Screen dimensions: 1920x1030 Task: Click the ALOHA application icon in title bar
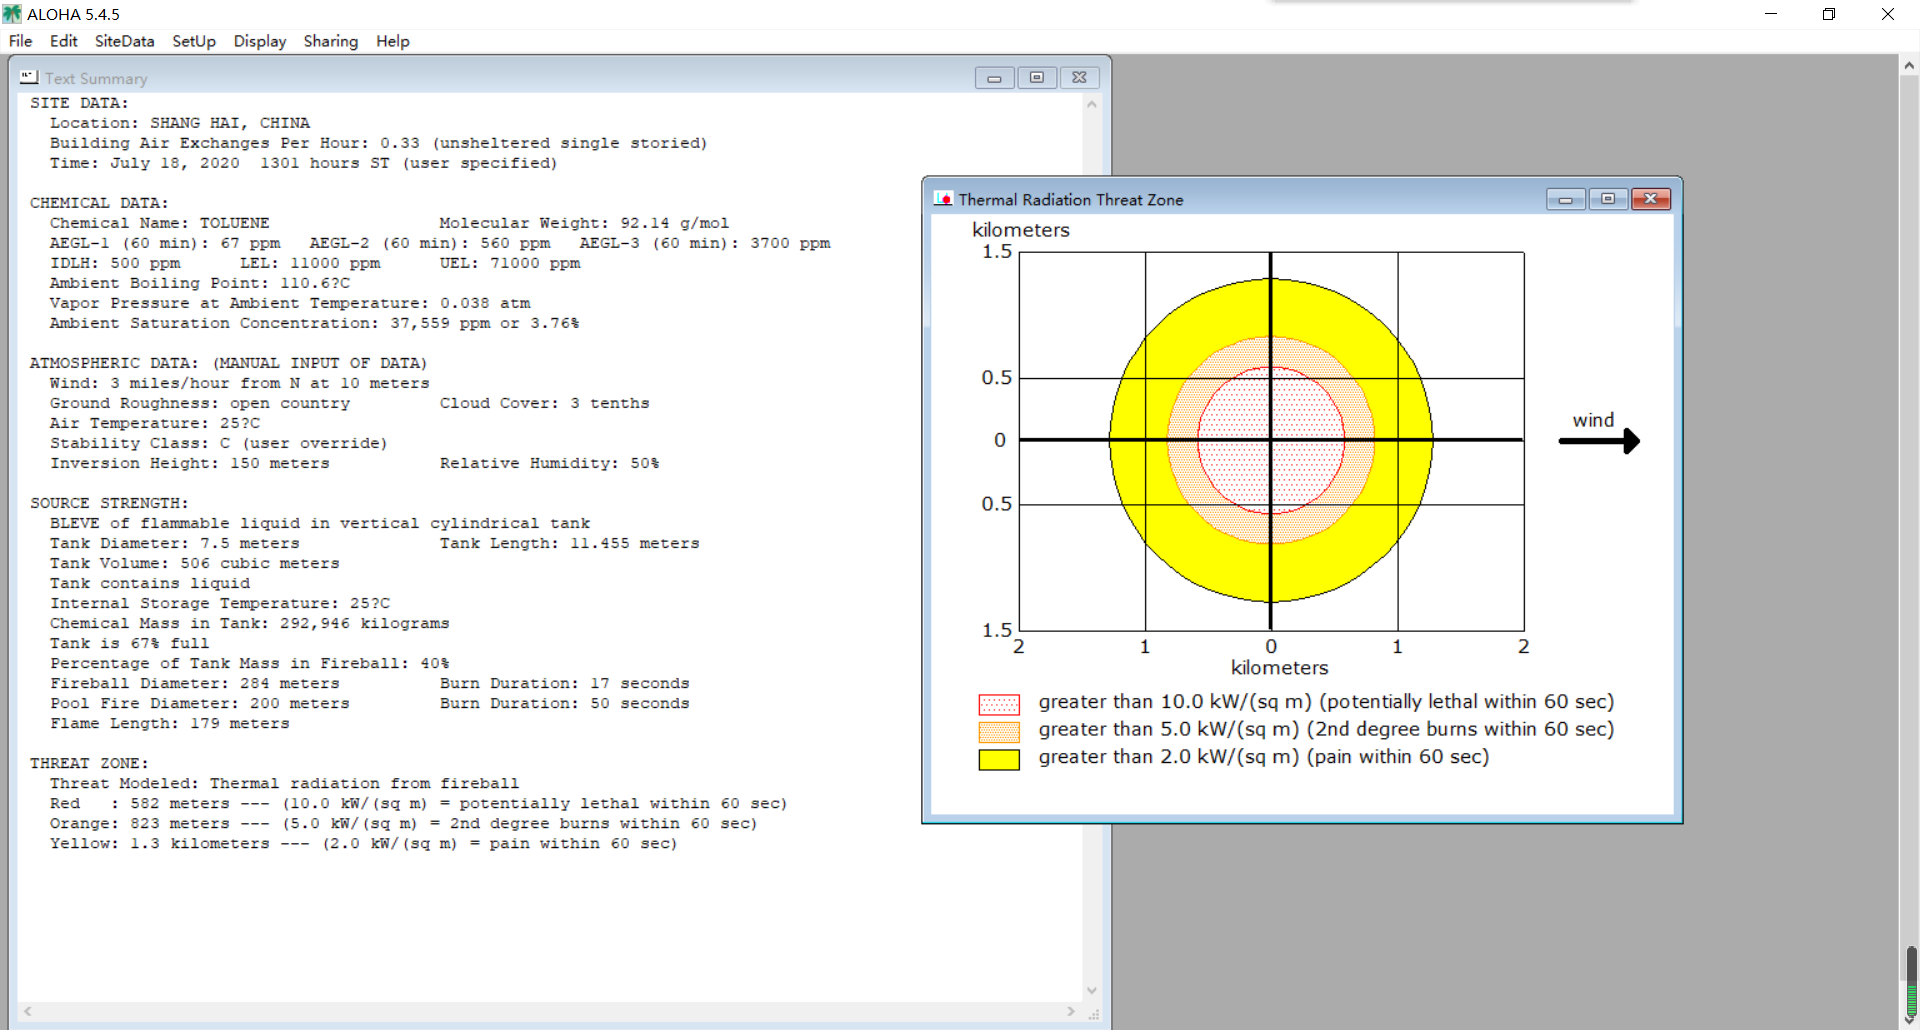12,14
